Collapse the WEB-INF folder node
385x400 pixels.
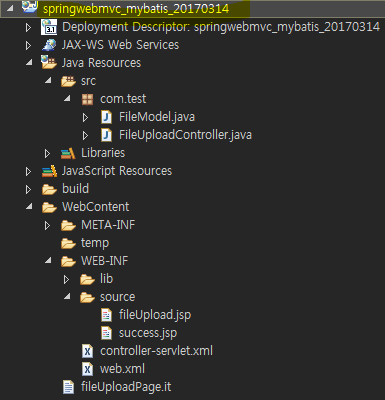(48, 260)
